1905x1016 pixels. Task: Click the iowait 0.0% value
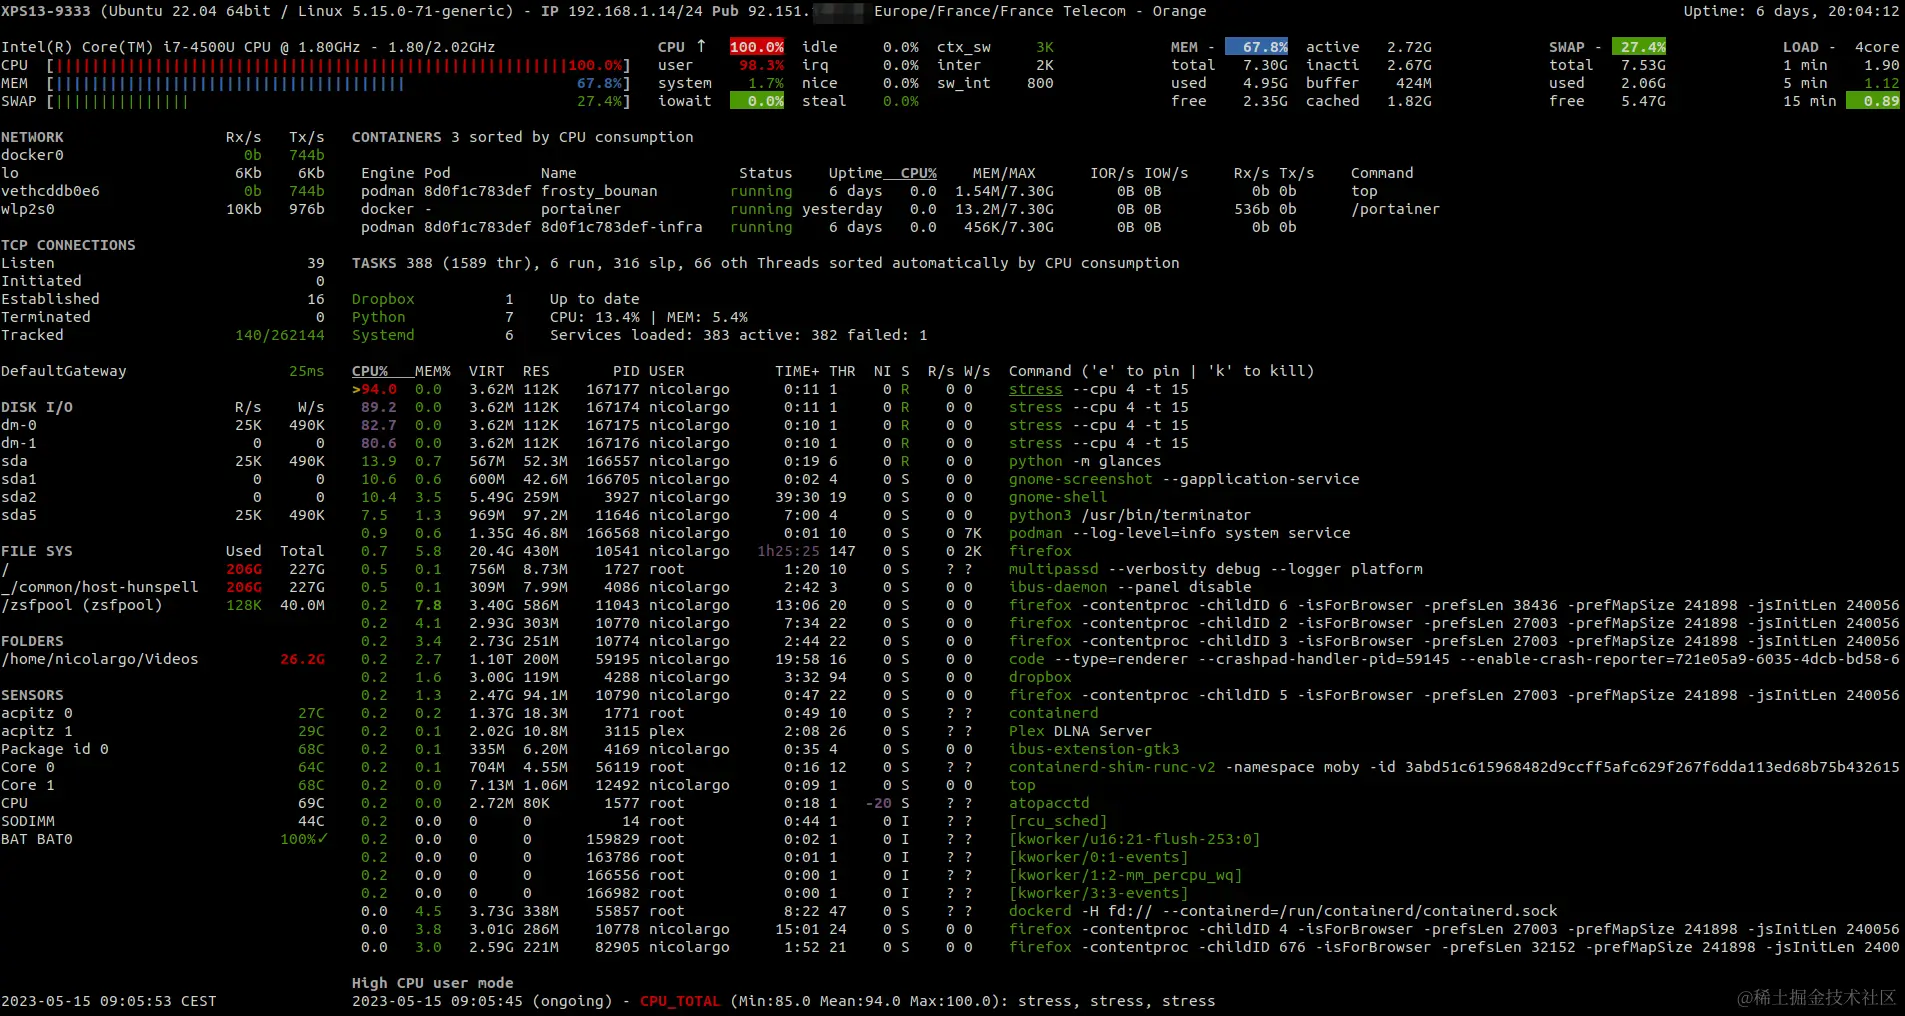[x=757, y=101]
